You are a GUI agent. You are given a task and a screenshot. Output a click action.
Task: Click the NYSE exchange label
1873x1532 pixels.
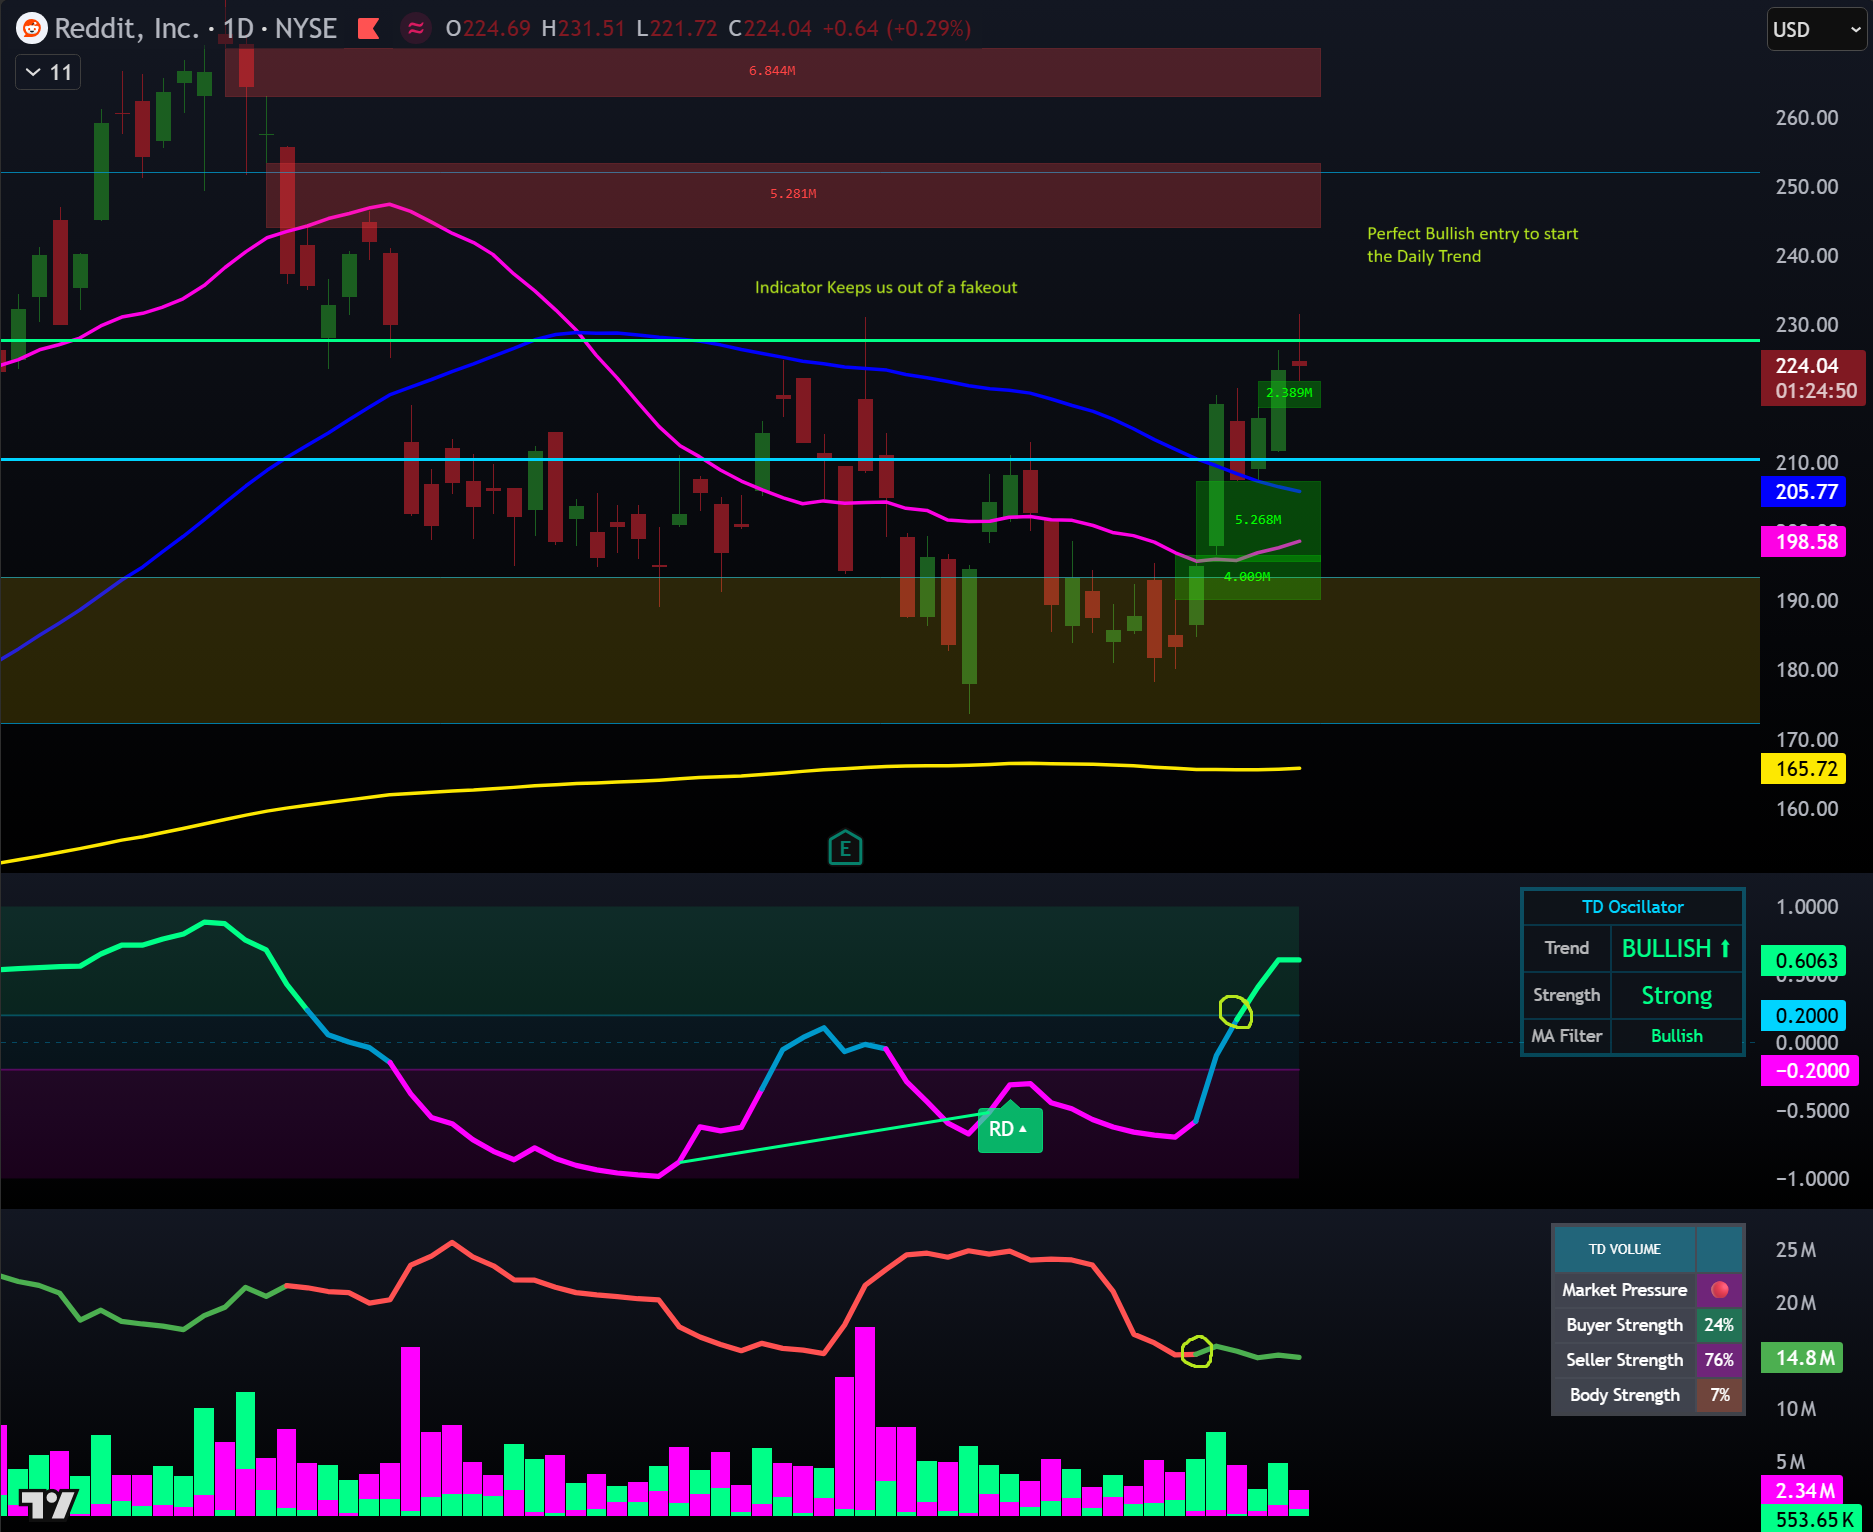point(308,29)
